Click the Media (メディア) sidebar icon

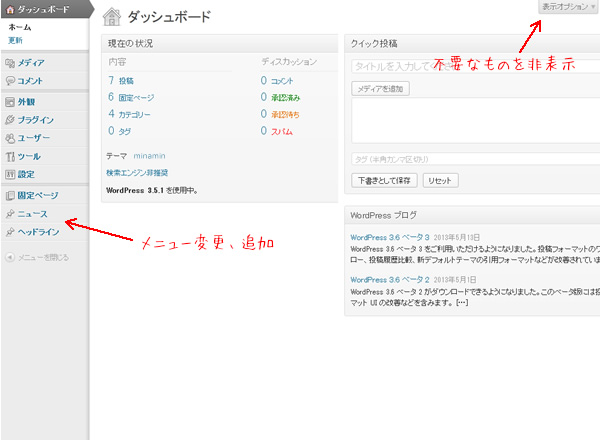10,63
